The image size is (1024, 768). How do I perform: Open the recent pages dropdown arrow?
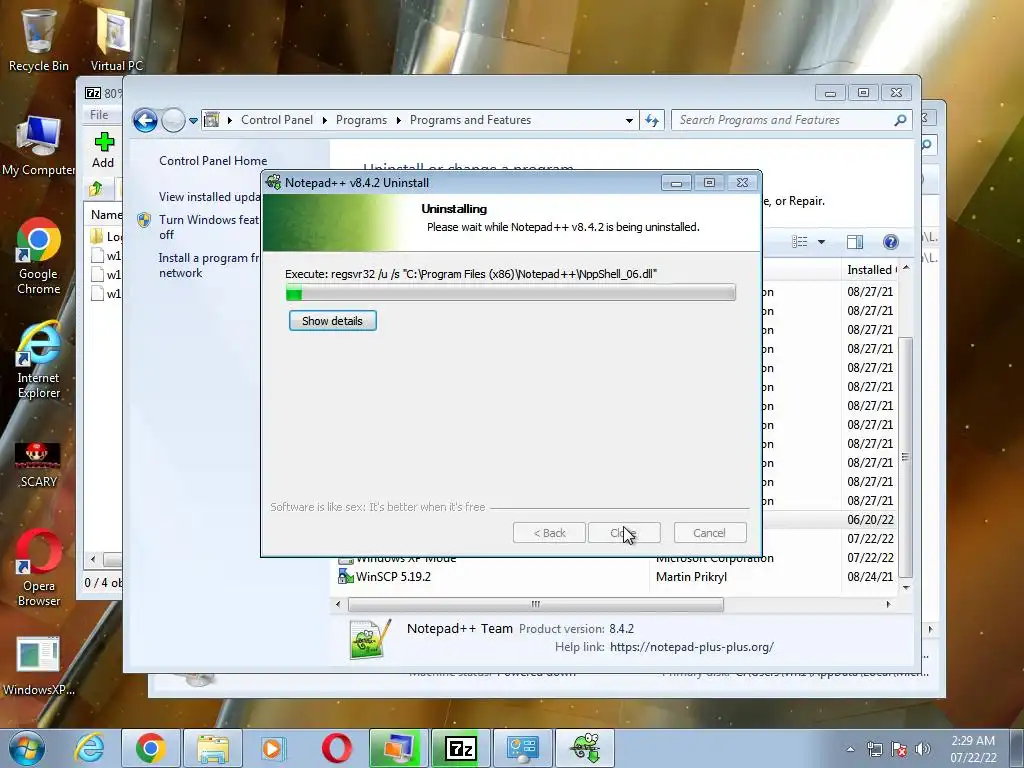coord(193,120)
